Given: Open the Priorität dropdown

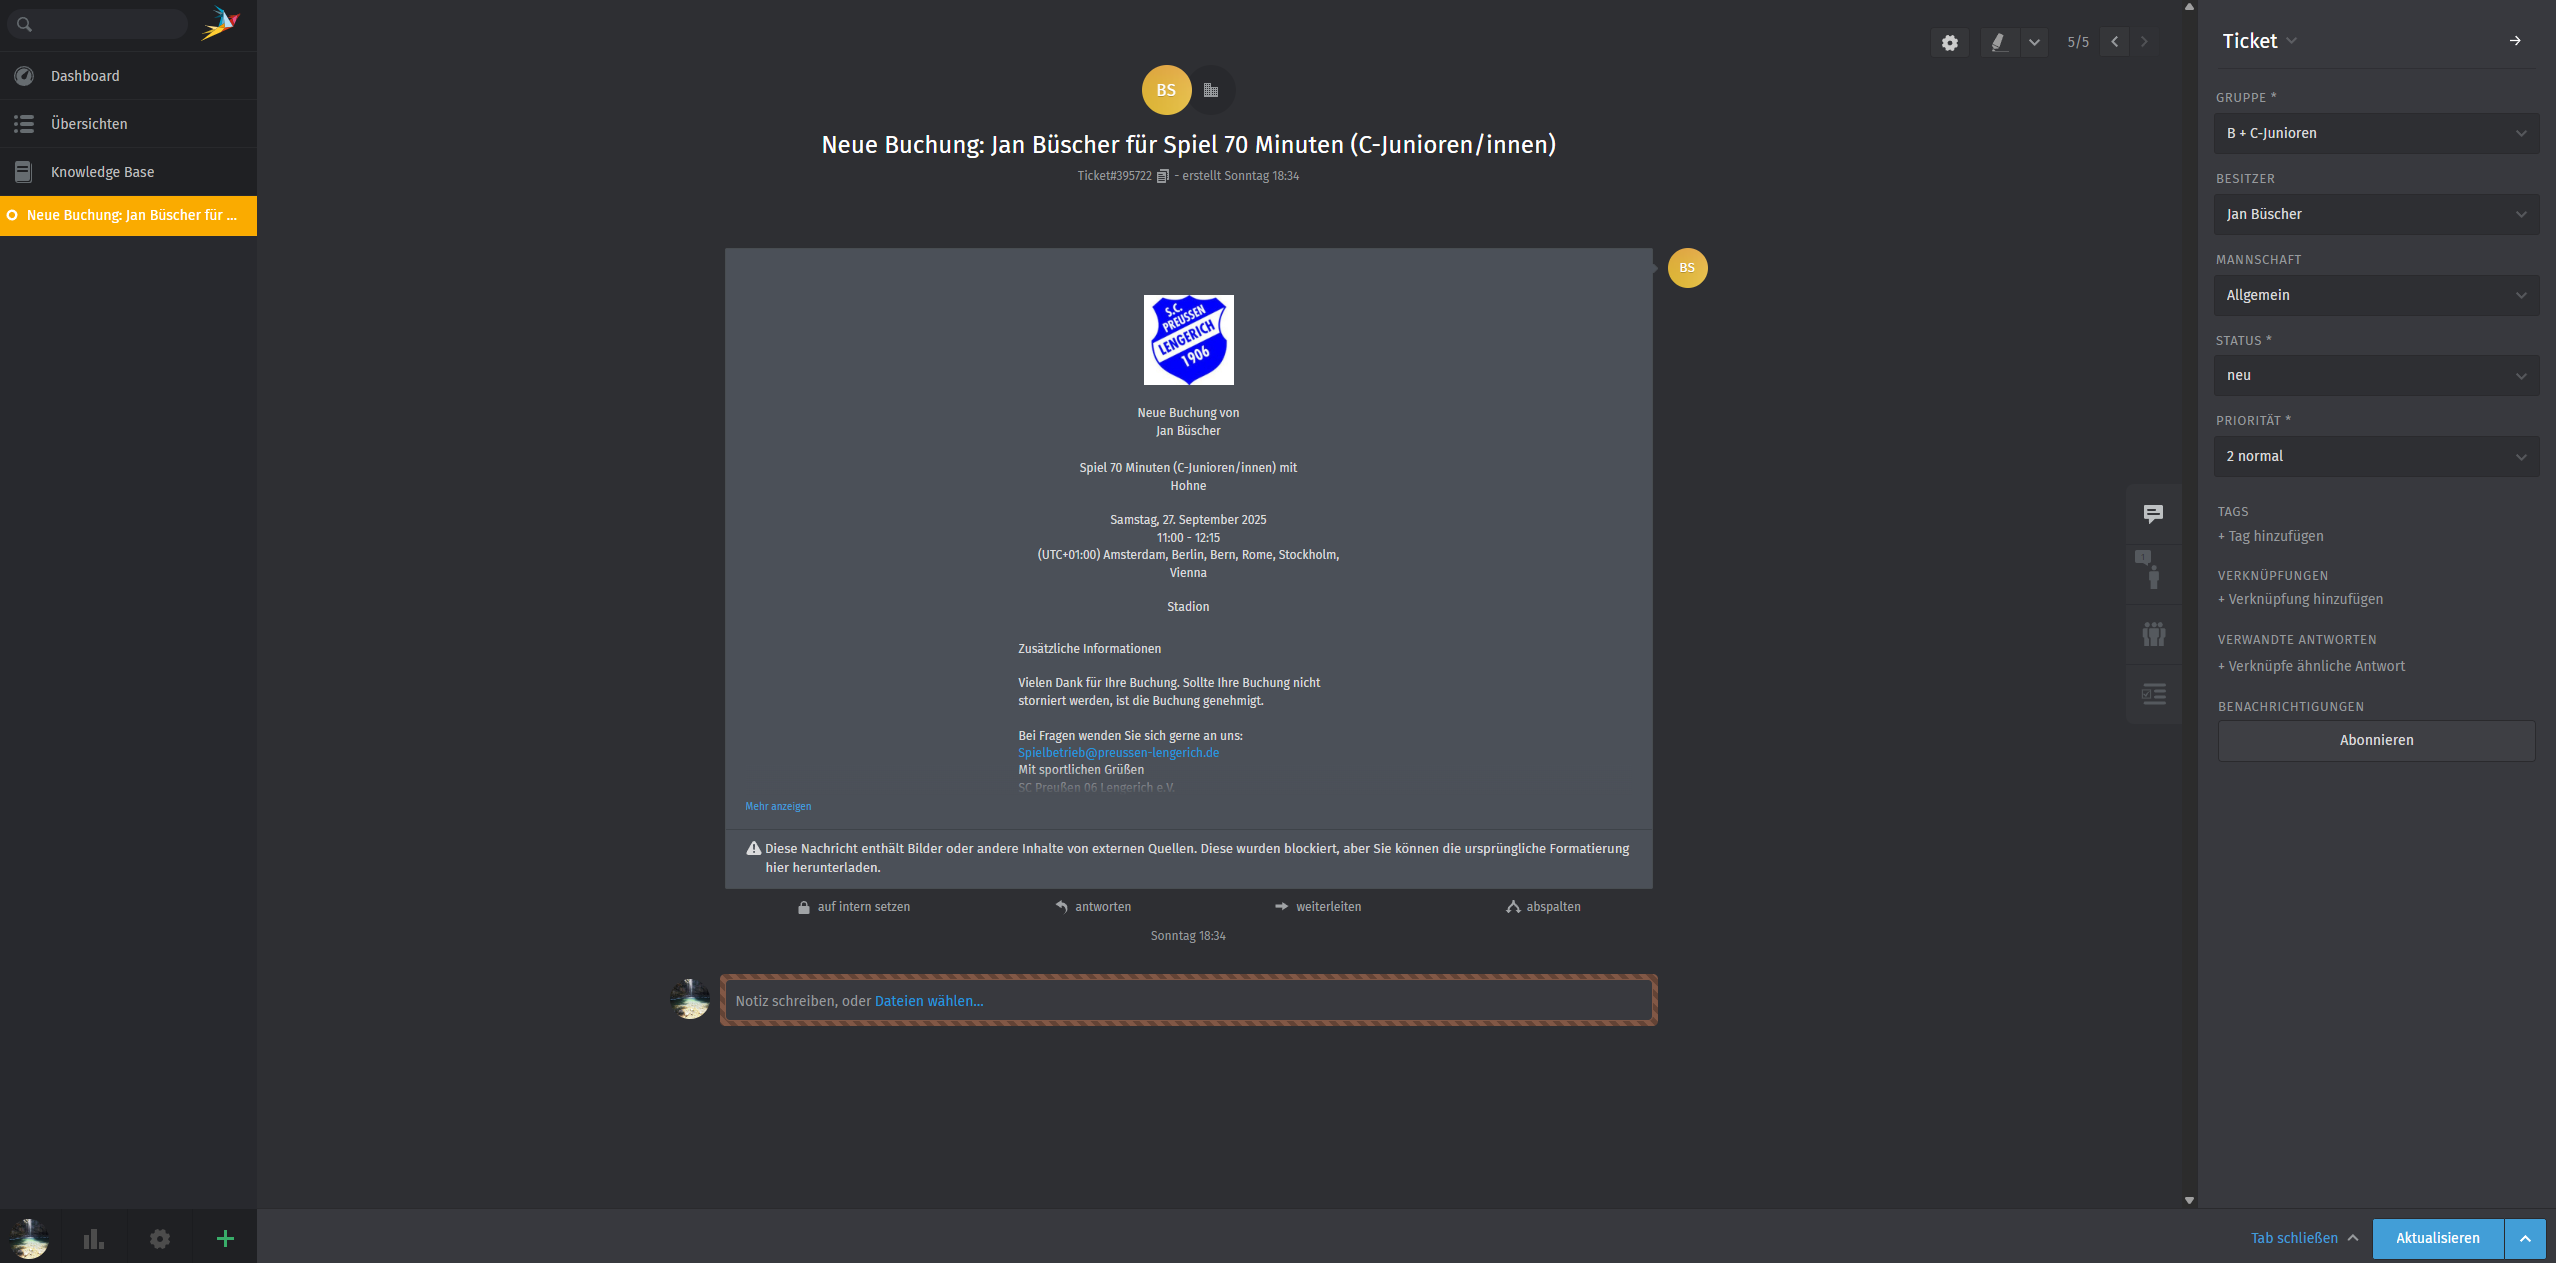Looking at the screenshot, I should click(2375, 456).
